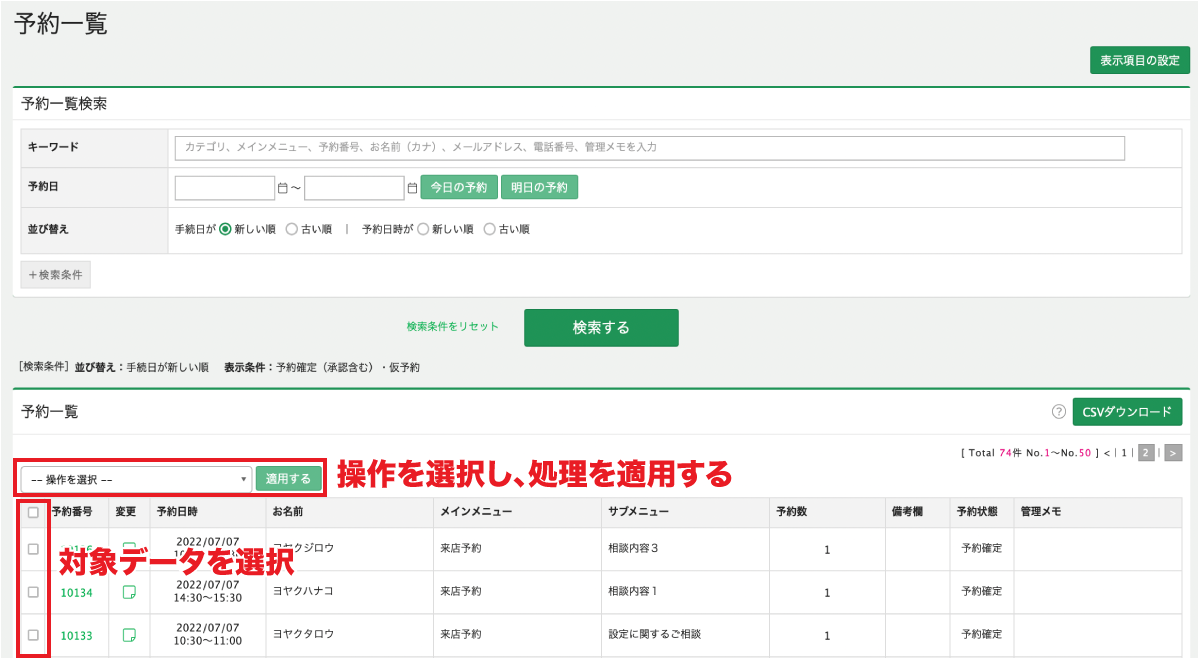1198x658 pixels.
Task: Tick the select-all header checkbox
Action: [33, 513]
